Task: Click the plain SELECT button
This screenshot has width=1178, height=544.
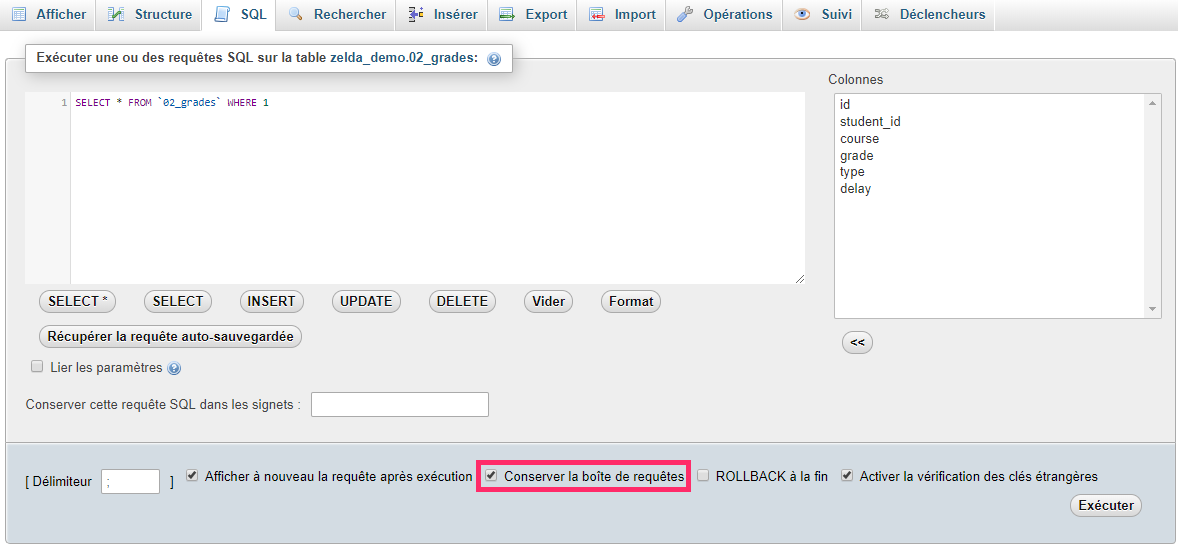Action: (x=178, y=301)
